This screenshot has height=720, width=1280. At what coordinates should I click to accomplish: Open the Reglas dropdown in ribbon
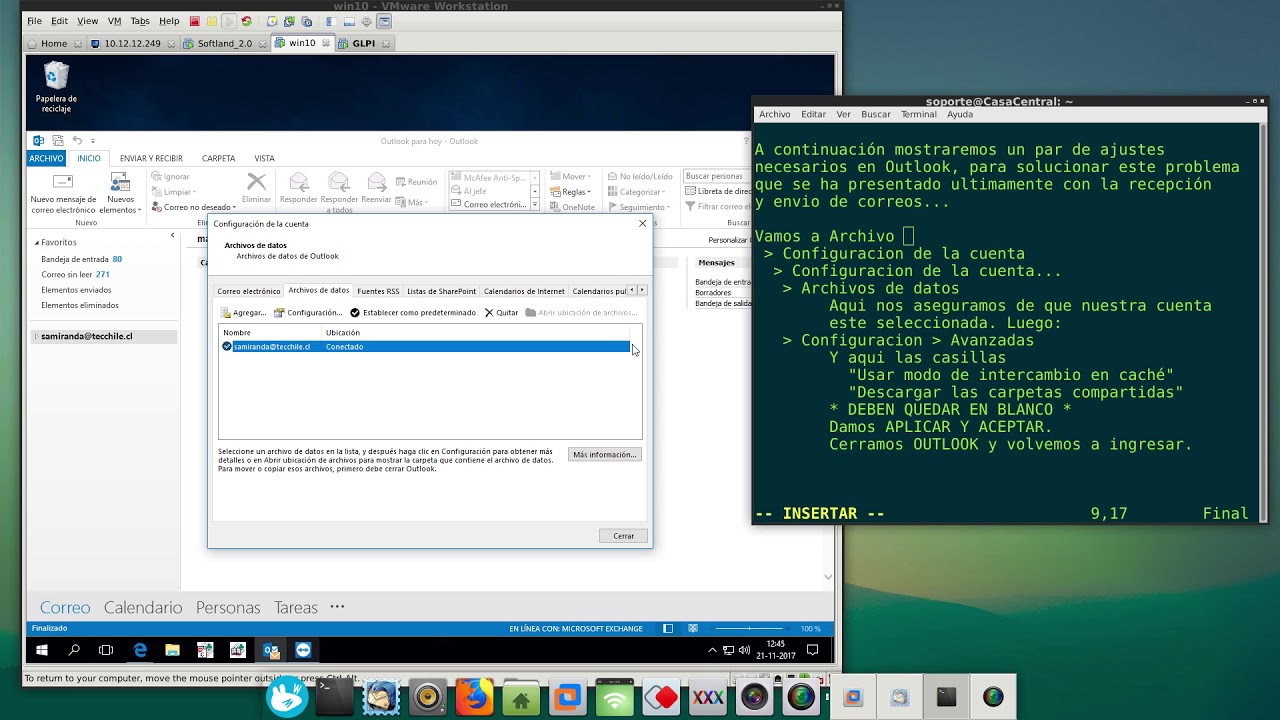pos(571,192)
